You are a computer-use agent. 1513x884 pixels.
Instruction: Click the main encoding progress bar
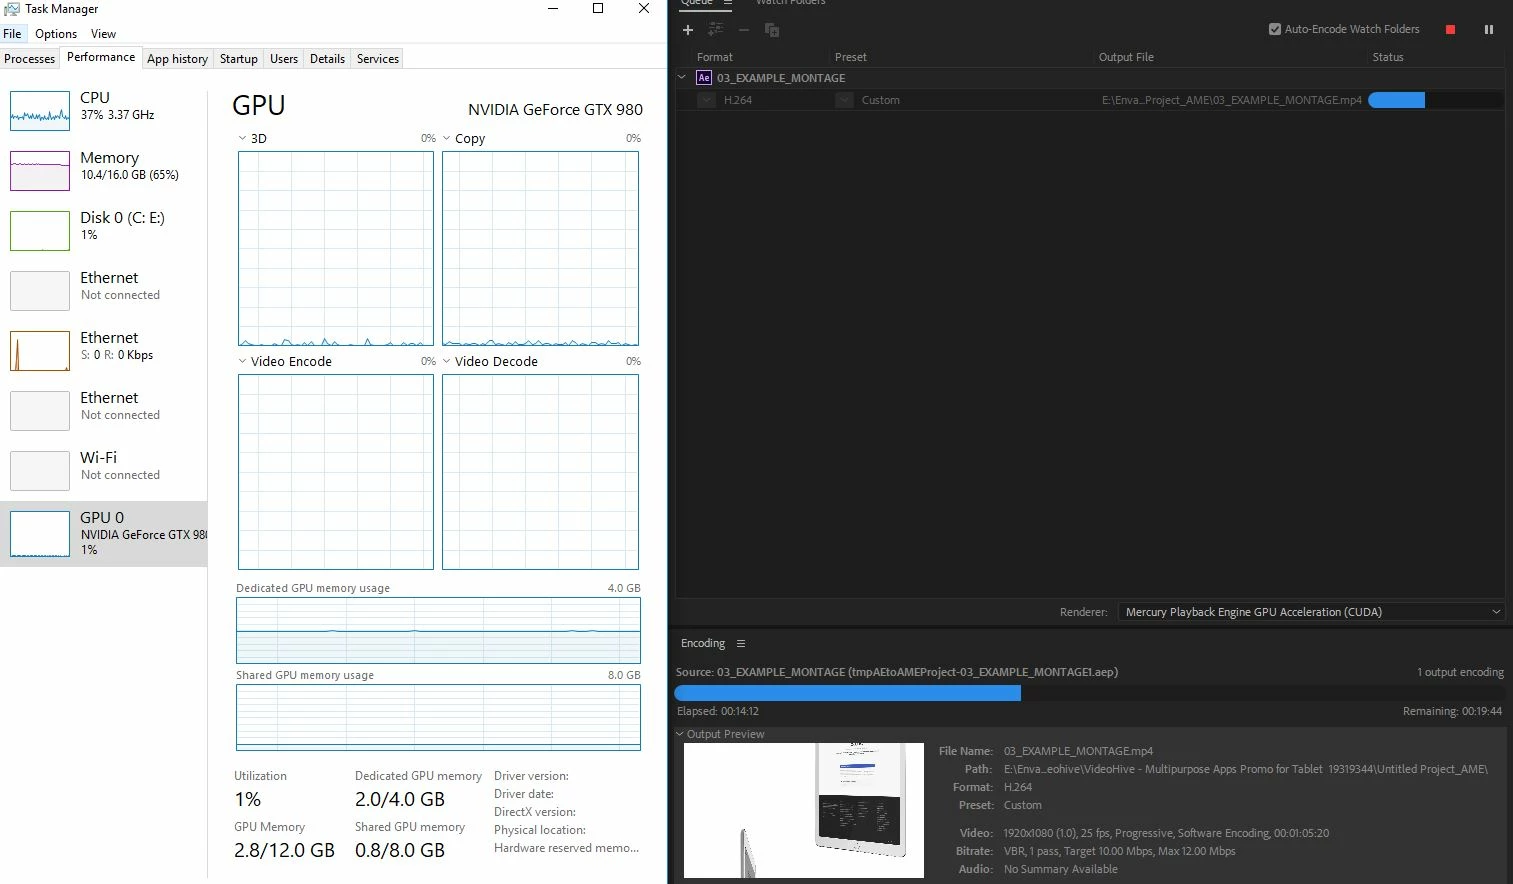pos(1089,693)
